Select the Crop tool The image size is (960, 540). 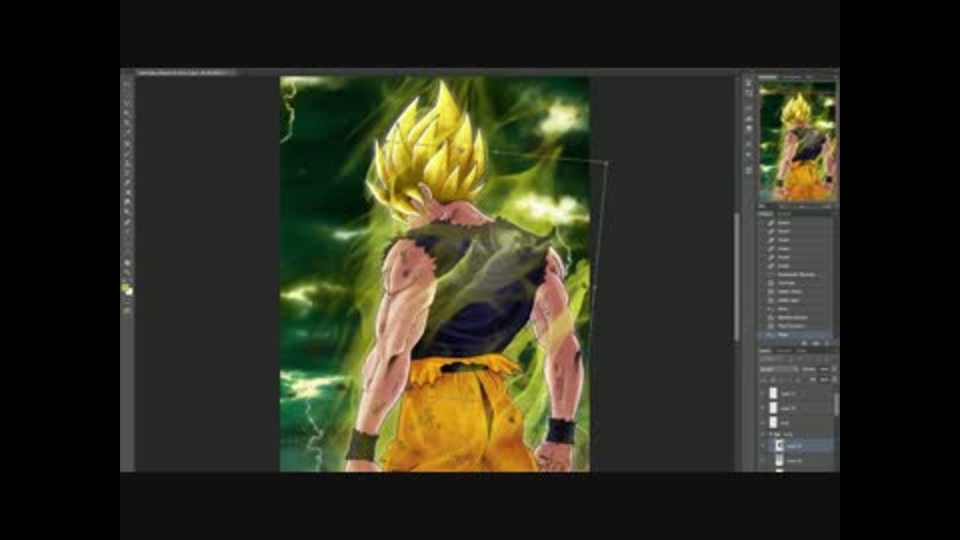coord(127,123)
